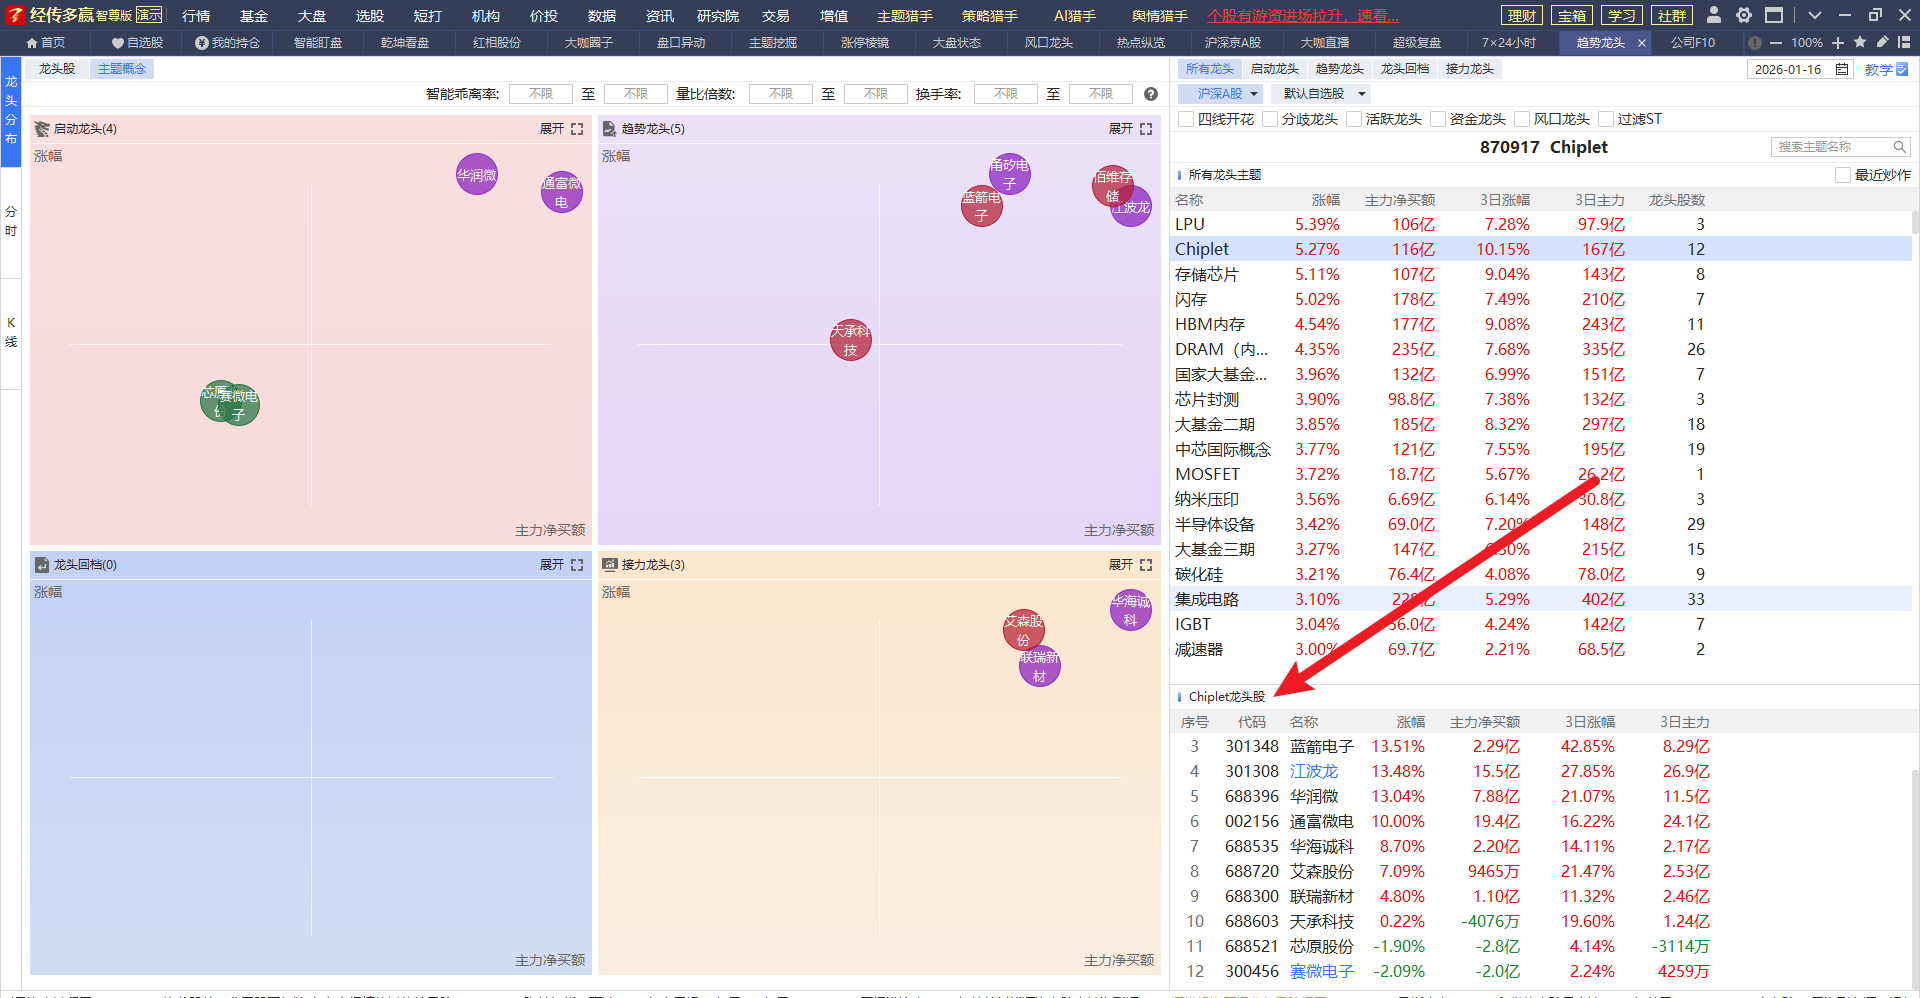
Task: Click the 智能乖离率 minimum input field
Action: pyautogui.click(x=540, y=94)
